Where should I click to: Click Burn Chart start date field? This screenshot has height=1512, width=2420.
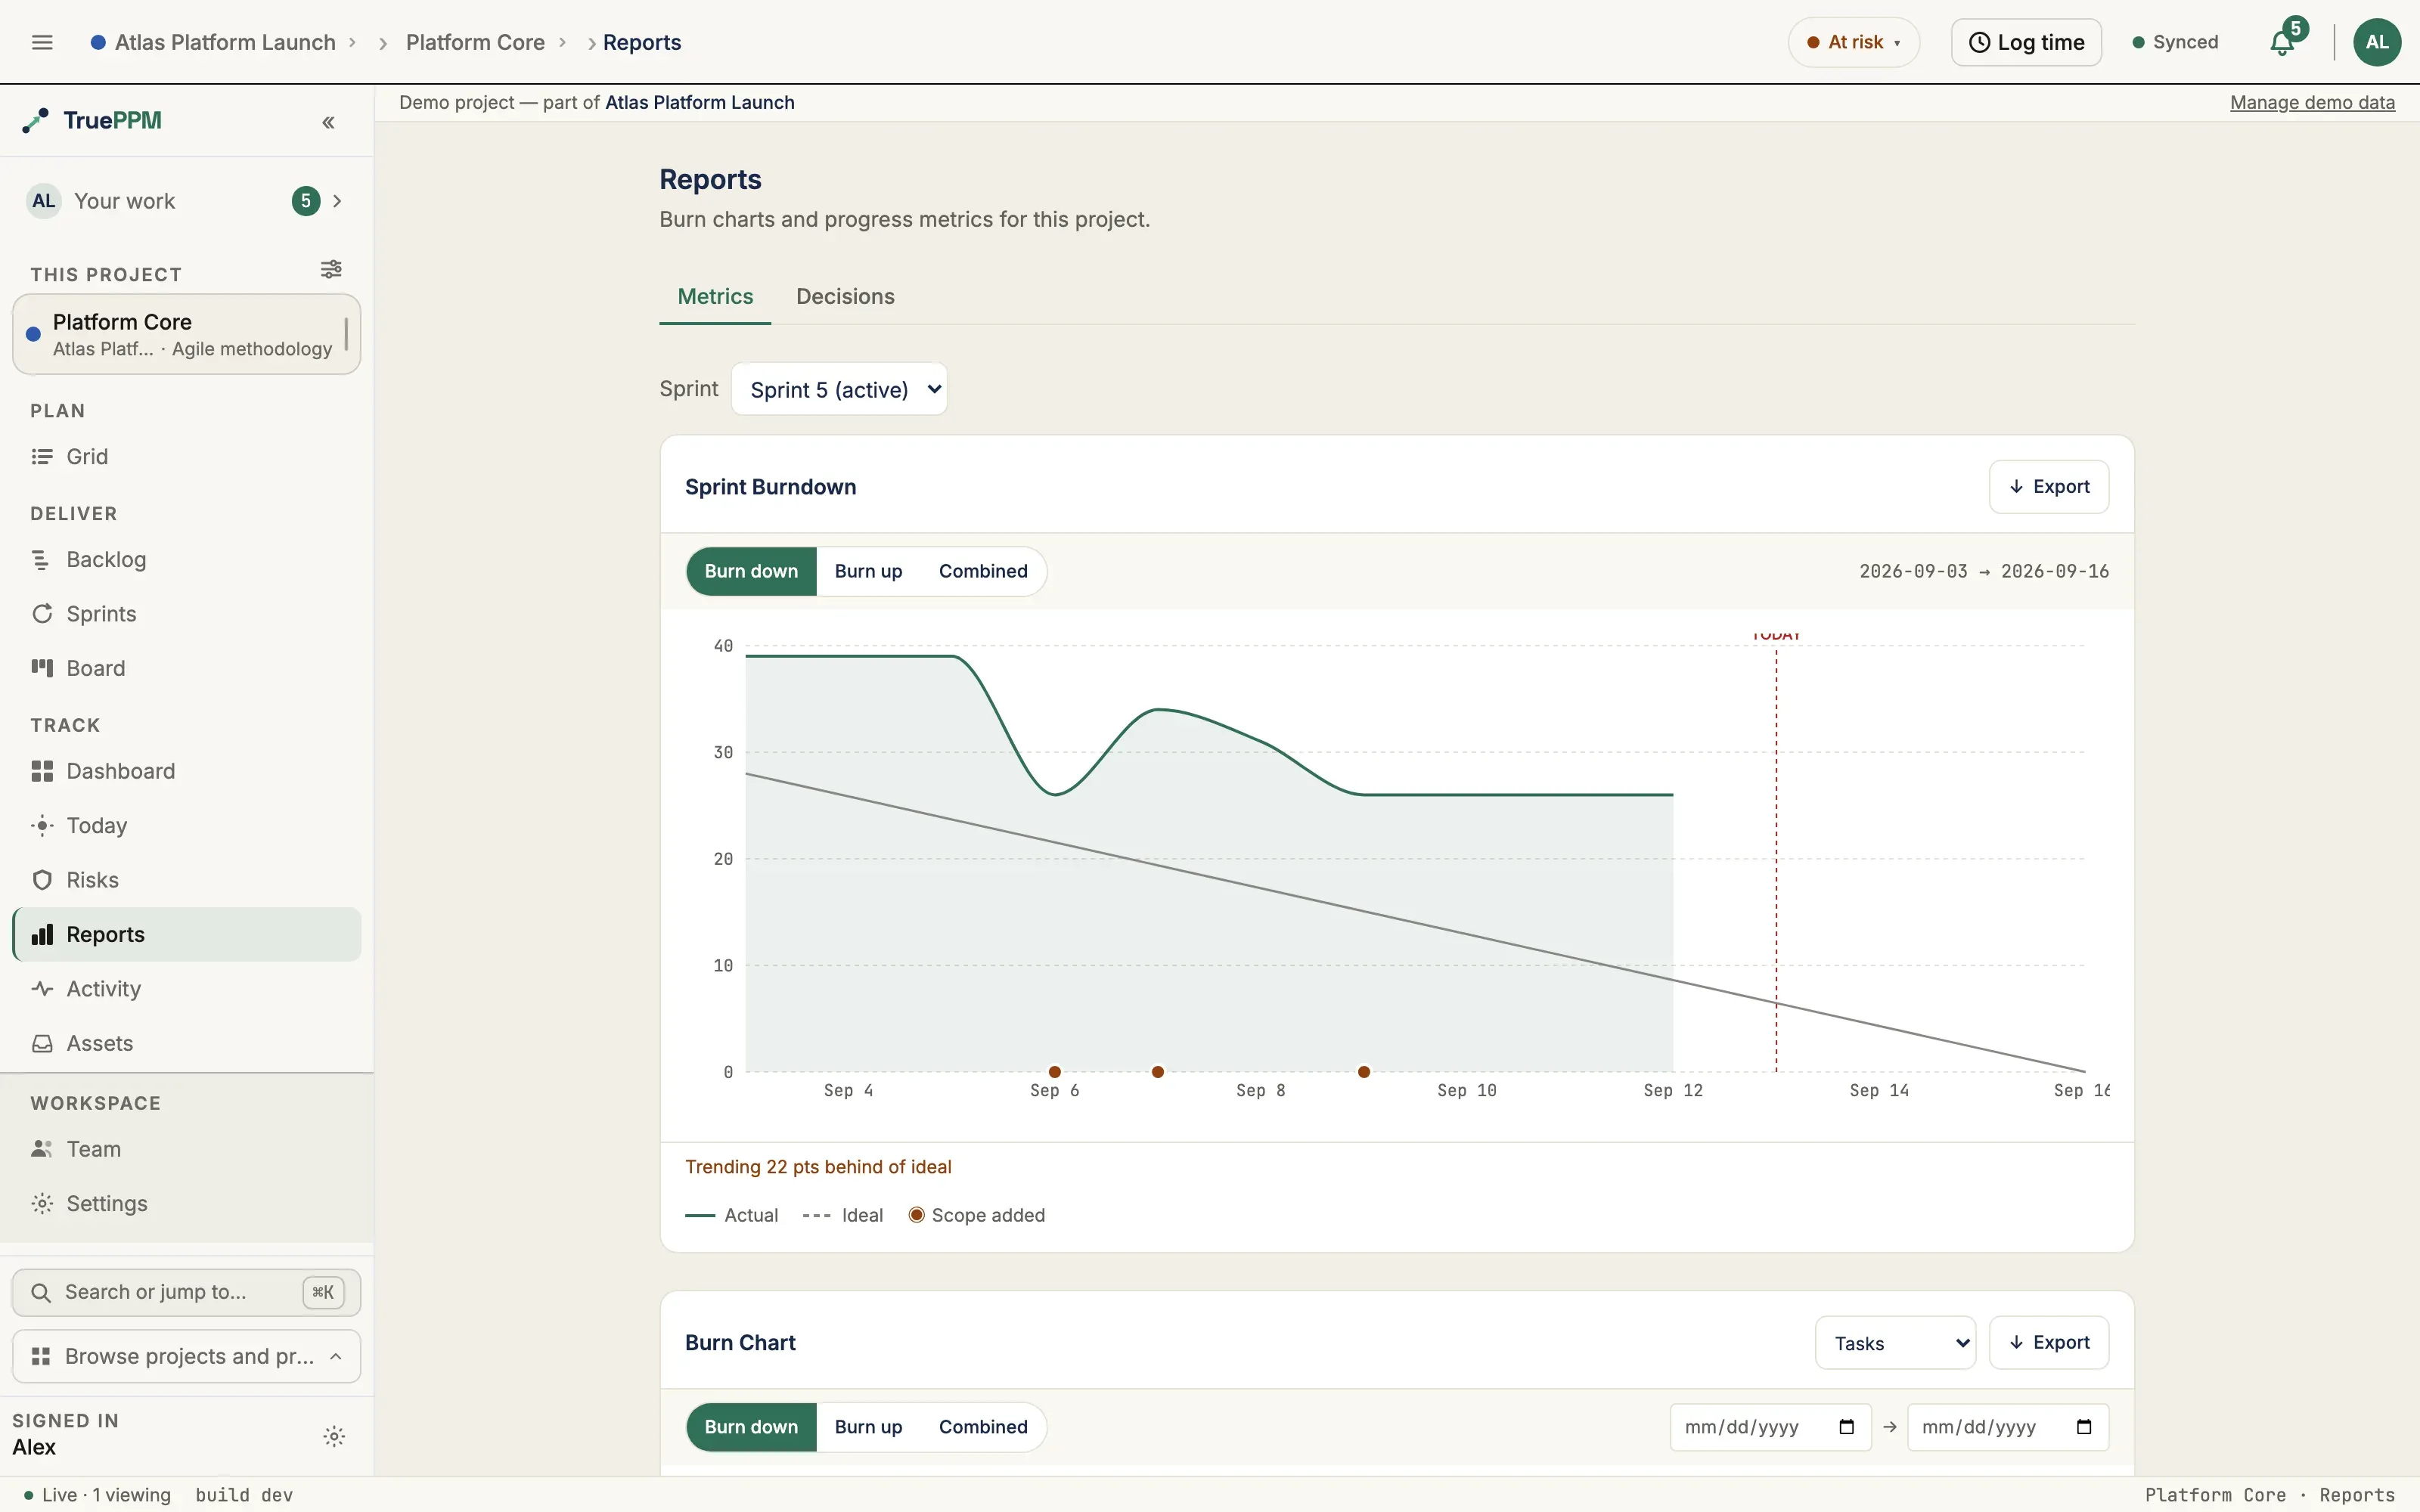pyautogui.click(x=1770, y=1427)
